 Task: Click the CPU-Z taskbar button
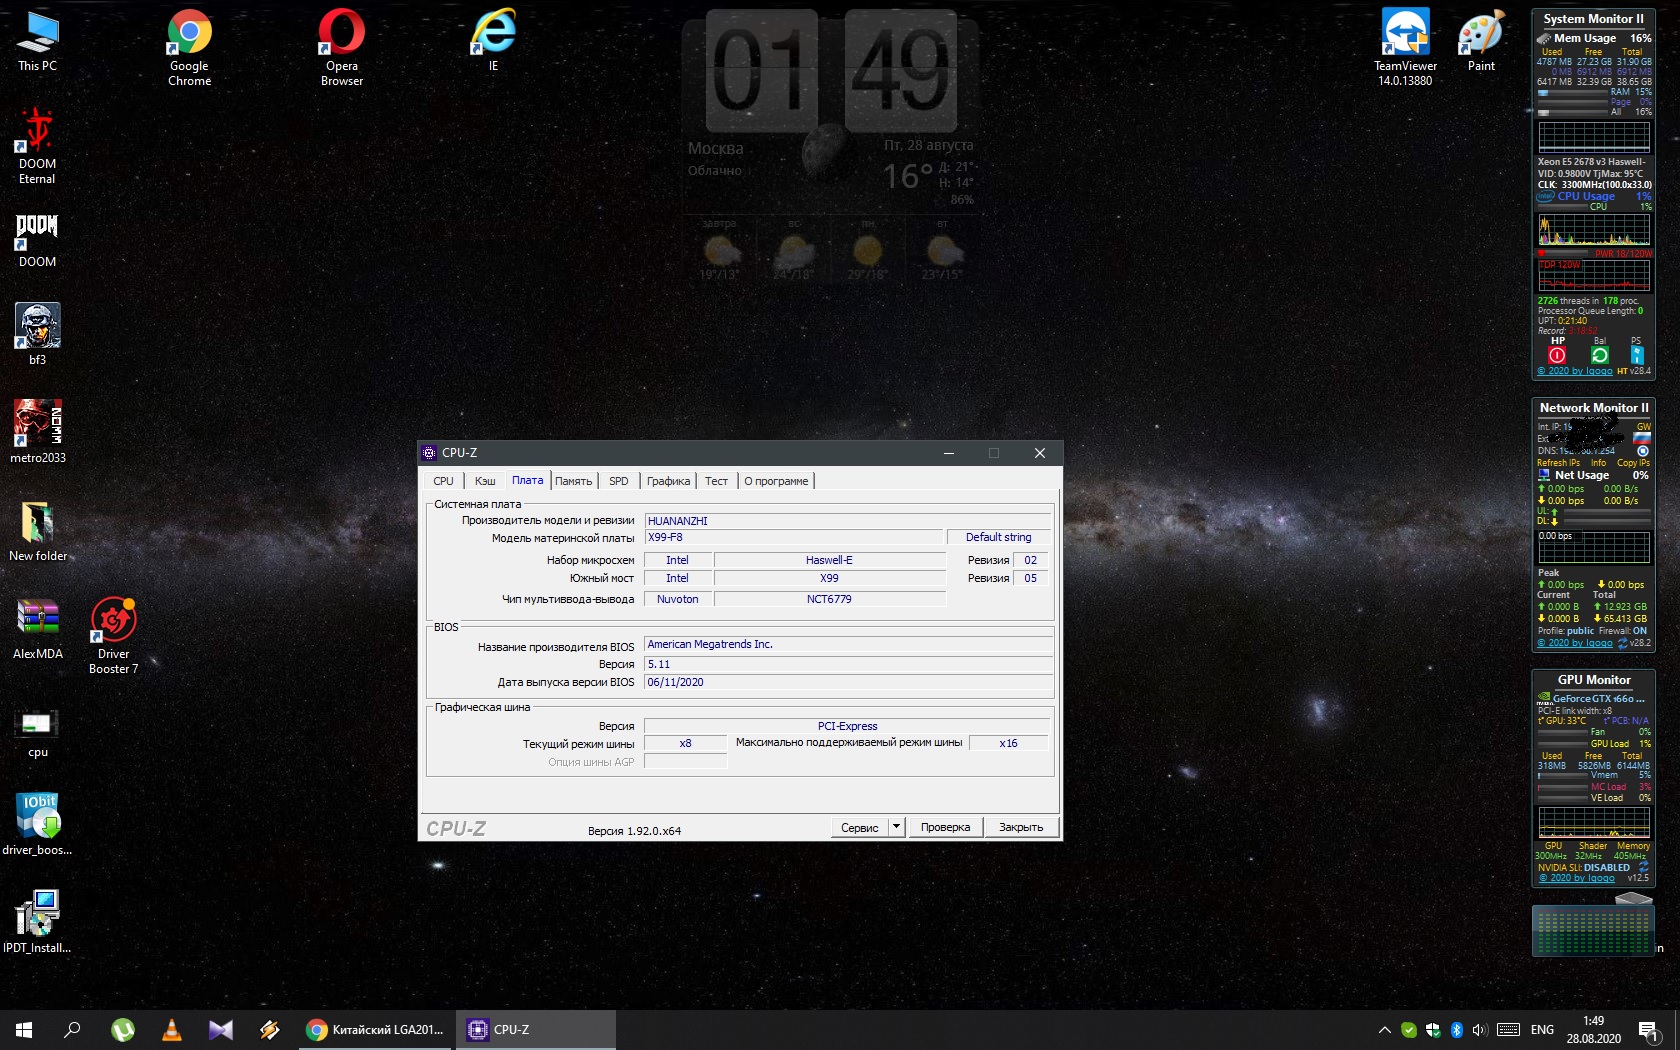pos(537,1030)
